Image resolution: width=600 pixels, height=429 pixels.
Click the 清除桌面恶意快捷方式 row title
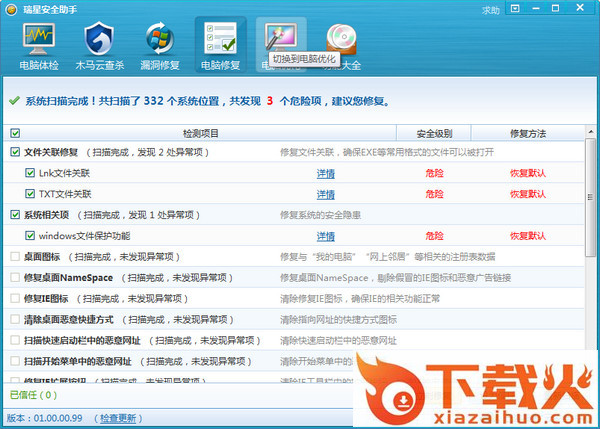(x=68, y=320)
